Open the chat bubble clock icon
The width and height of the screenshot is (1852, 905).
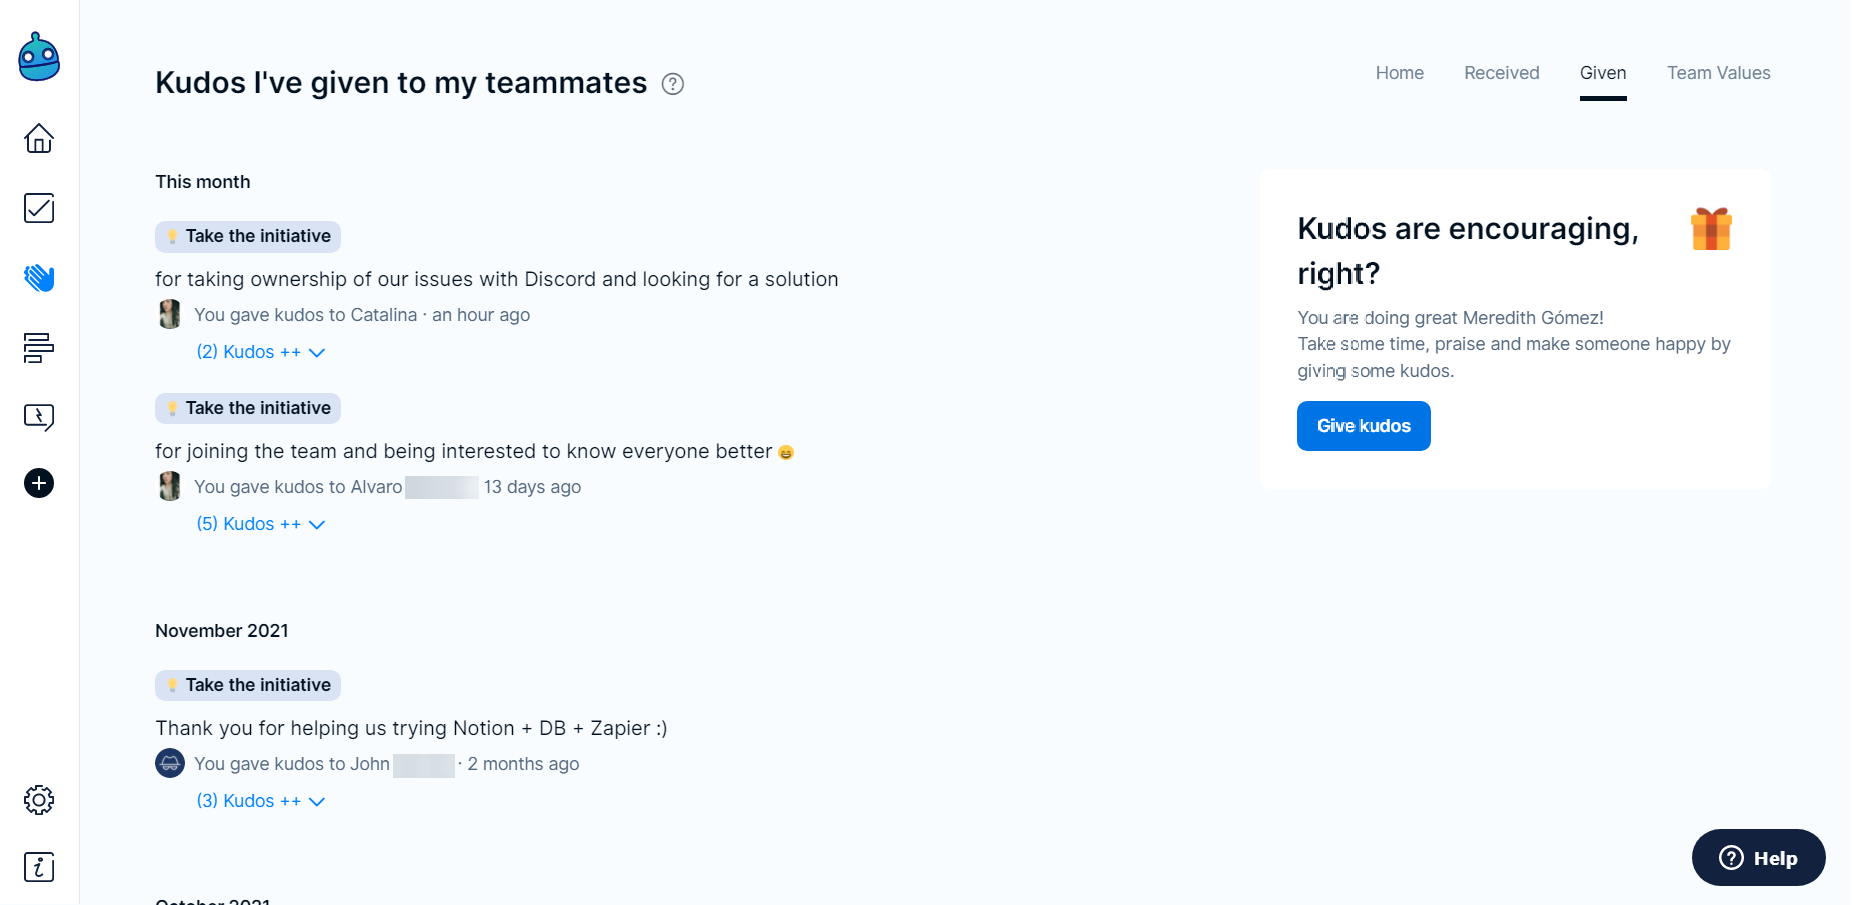click(x=39, y=417)
